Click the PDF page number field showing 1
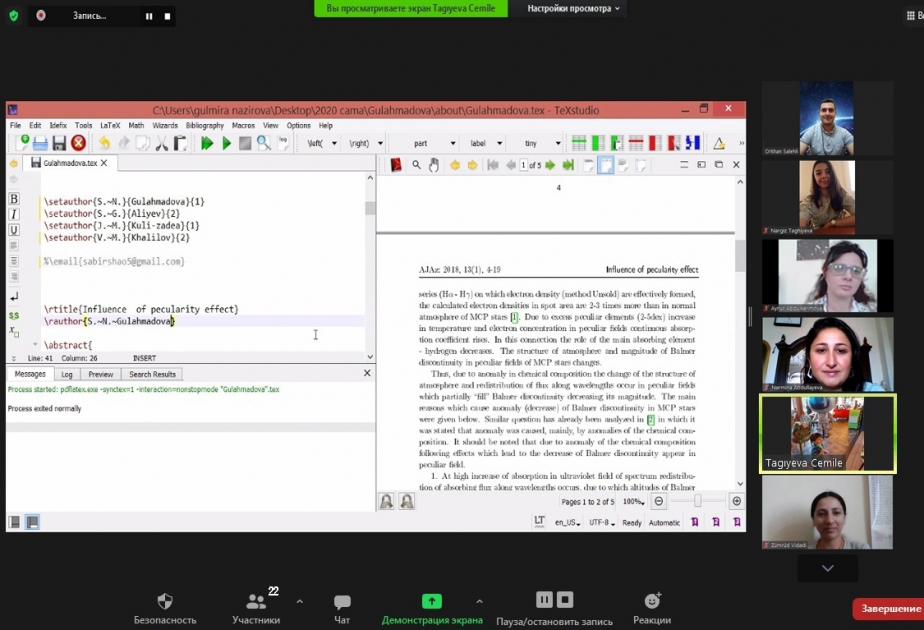The image size is (924, 630). coord(523,165)
